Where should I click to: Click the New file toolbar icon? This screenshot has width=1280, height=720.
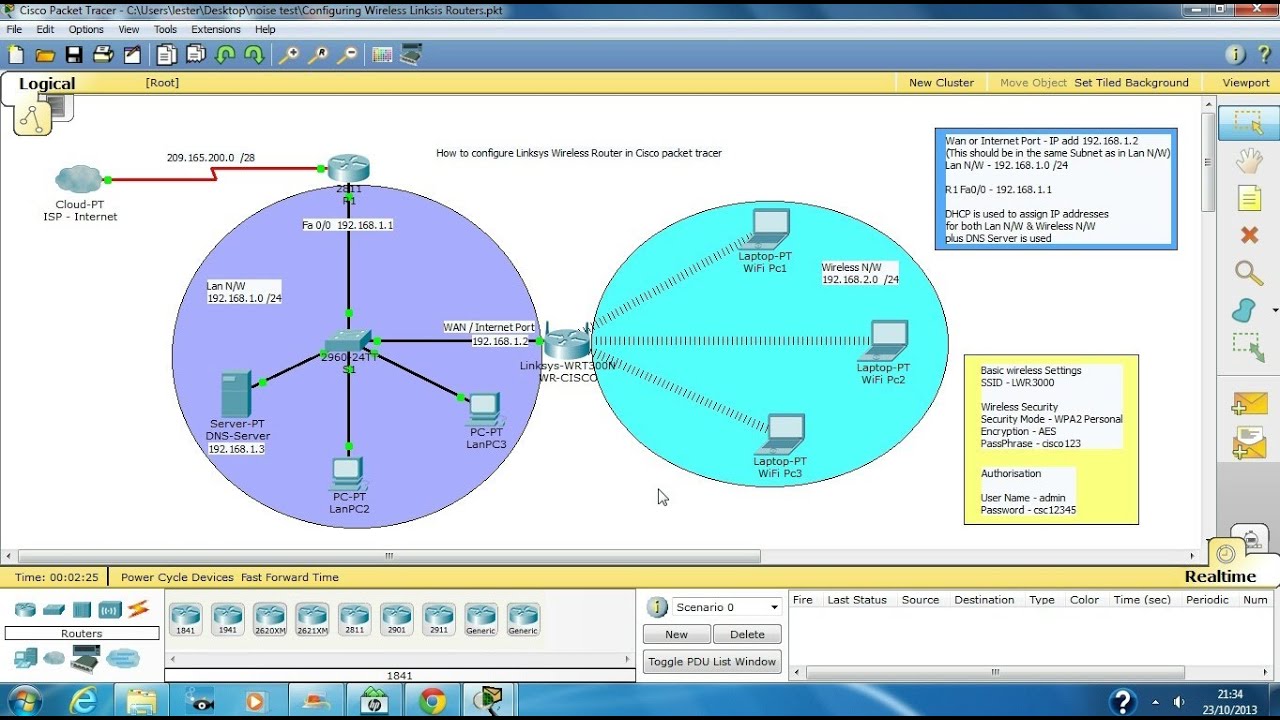[x=16, y=55]
